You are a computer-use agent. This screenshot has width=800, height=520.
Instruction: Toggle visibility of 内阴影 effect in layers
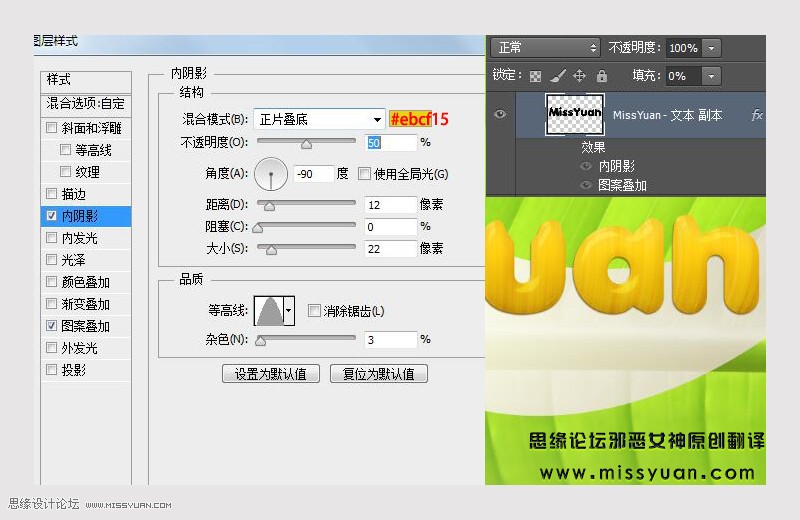tap(586, 166)
